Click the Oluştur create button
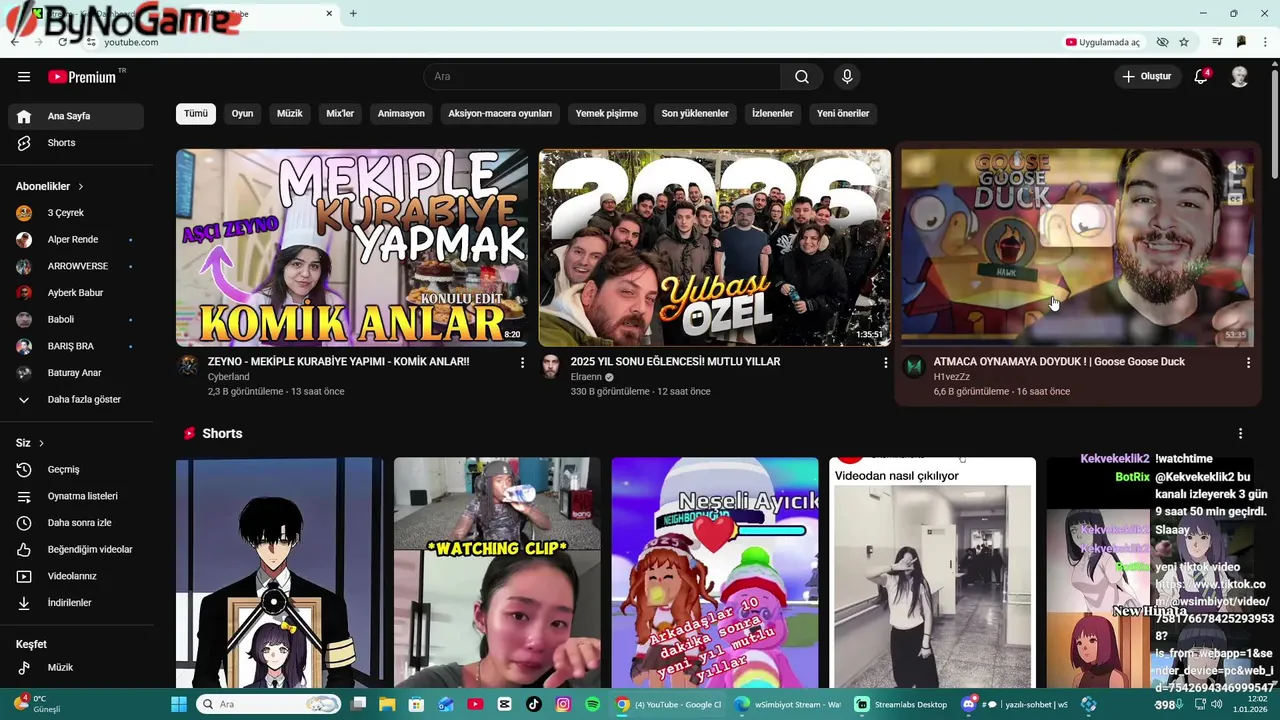The image size is (1280, 720). tap(1146, 77)
